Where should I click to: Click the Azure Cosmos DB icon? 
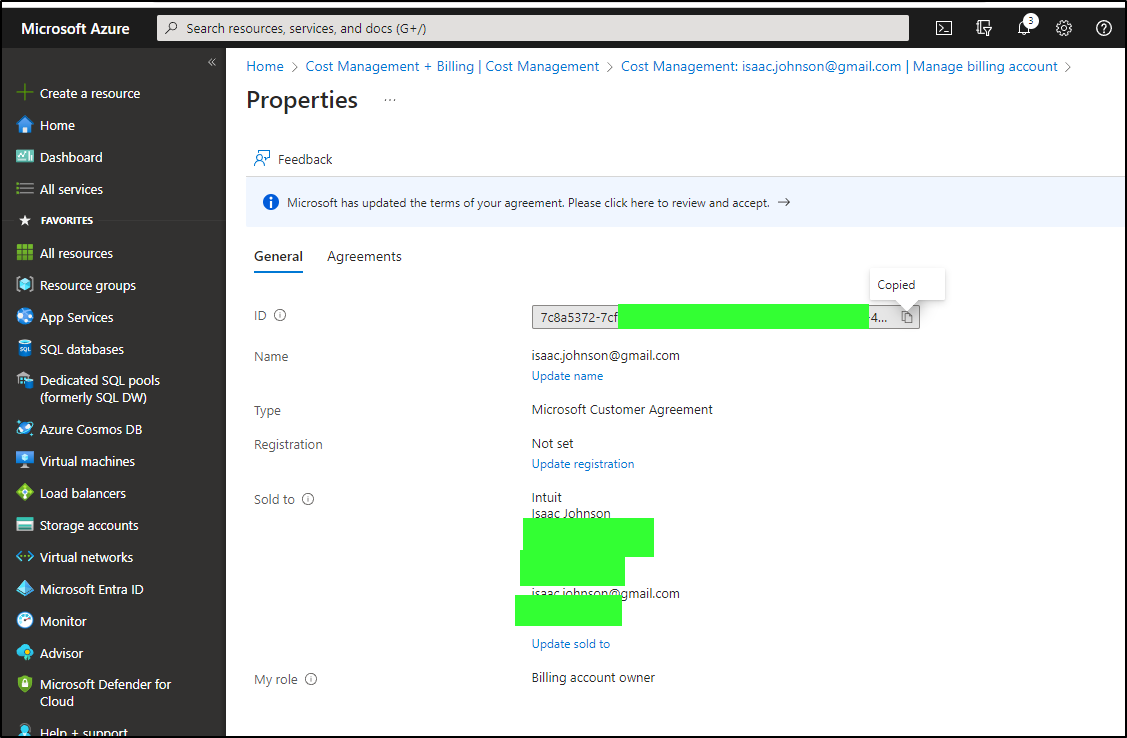click(x=24, y=429)
